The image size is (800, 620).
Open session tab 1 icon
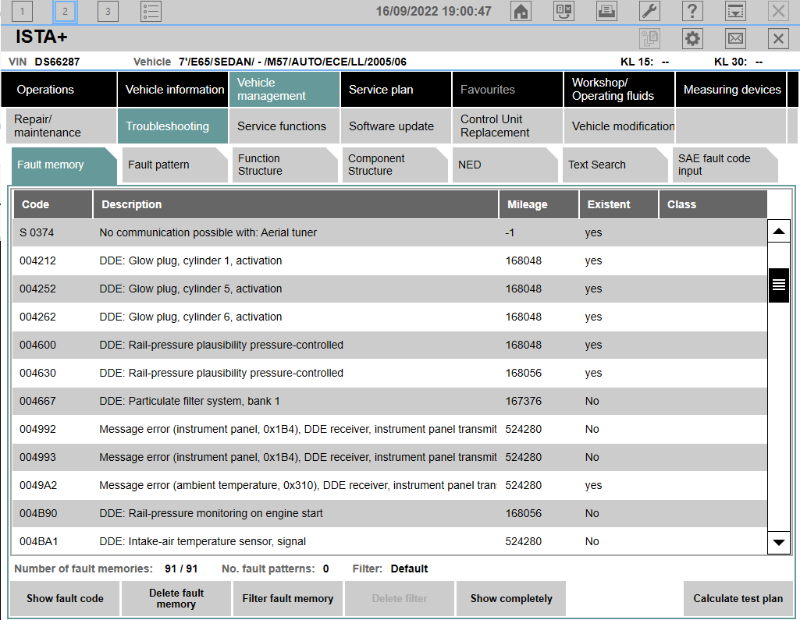pyautogui.click(x=22, y=11)
